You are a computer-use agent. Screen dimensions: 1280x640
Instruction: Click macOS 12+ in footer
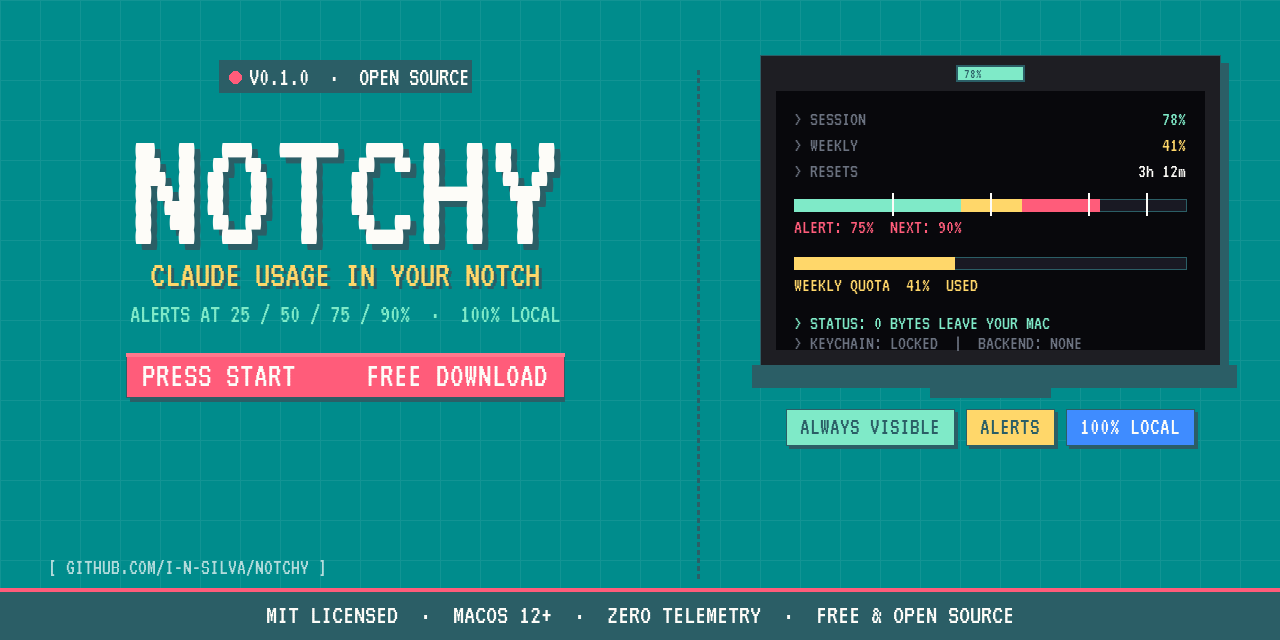point(502,616)
